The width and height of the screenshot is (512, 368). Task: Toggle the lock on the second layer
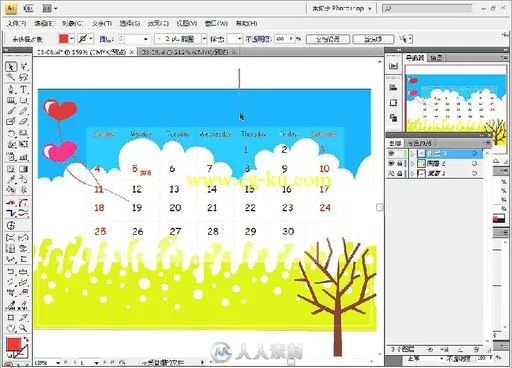(x=399, y=163)
